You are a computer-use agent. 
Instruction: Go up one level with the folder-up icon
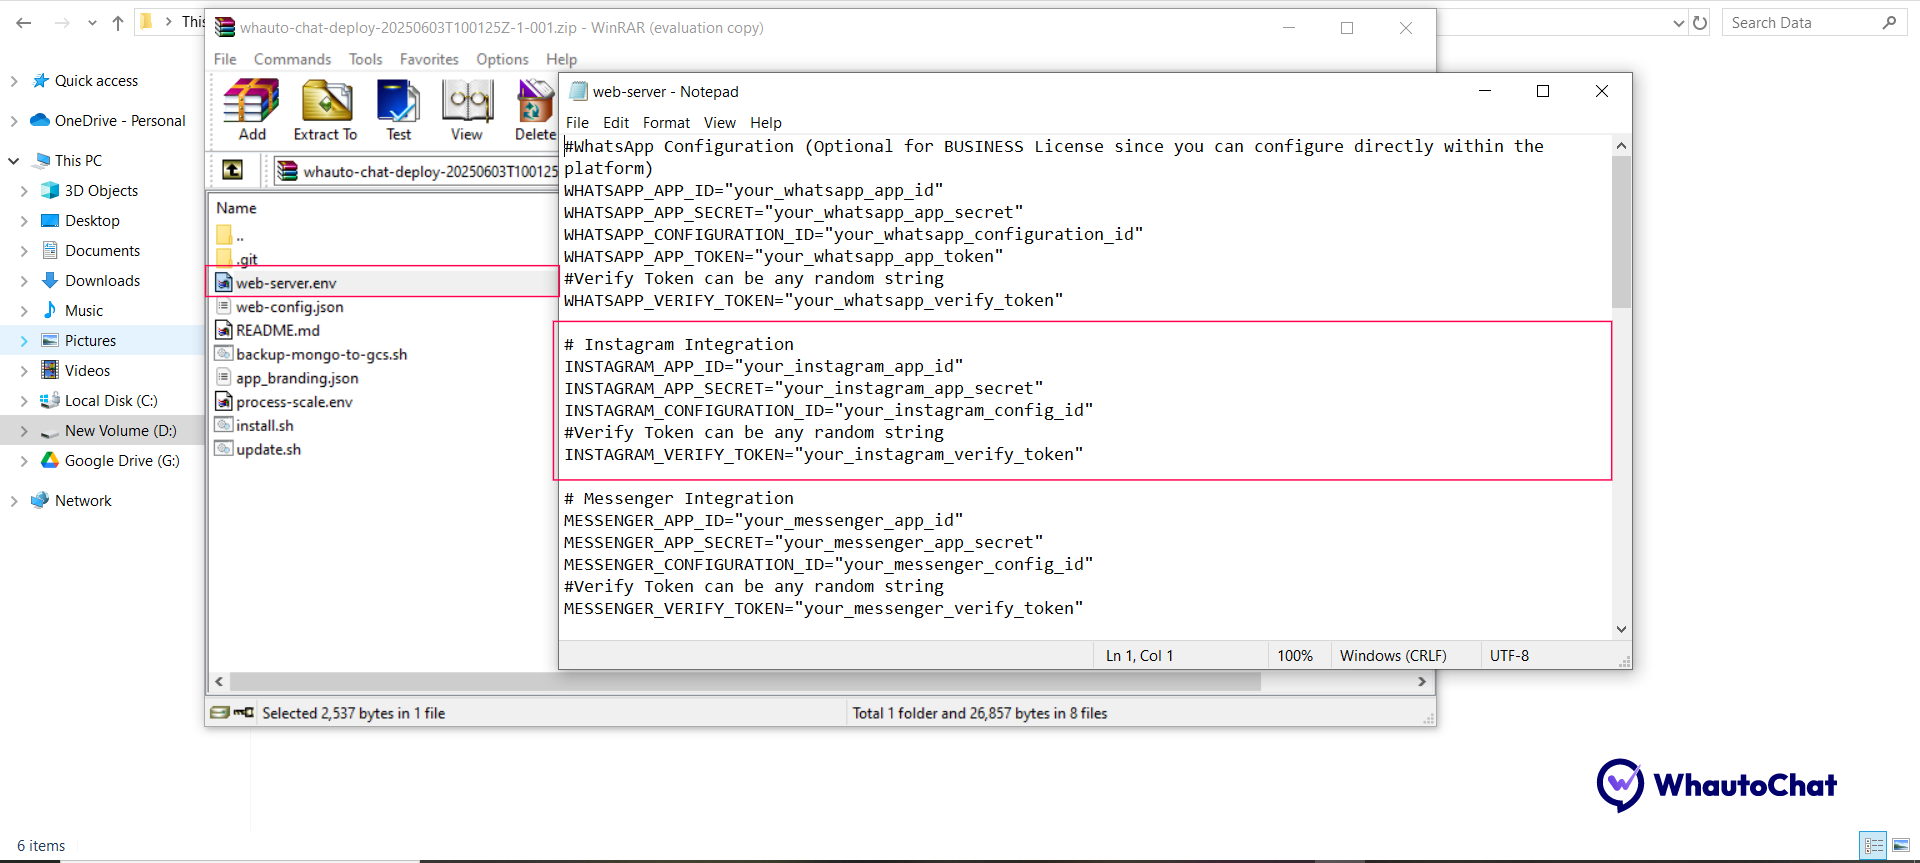[232, 170]
